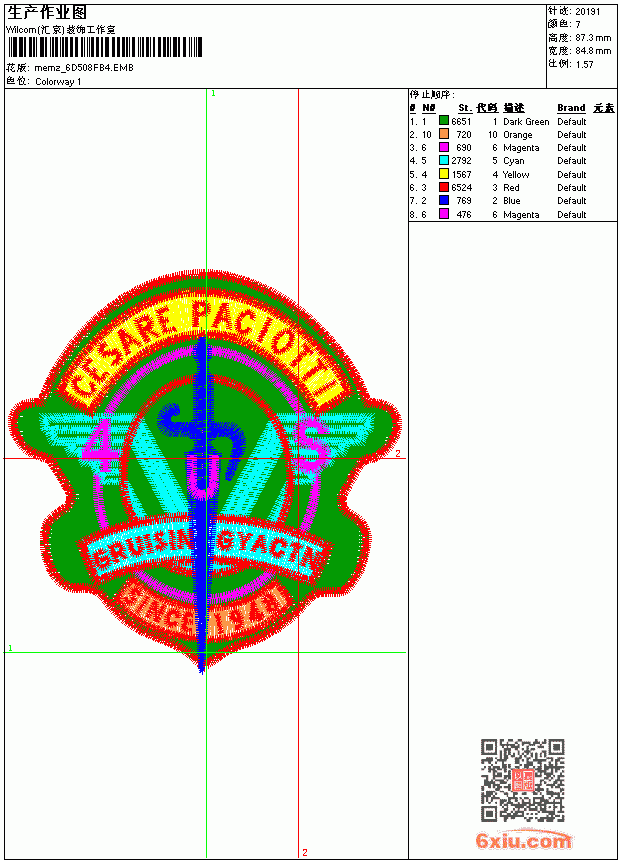Screen dimensions: 620x860
Task: Click the "Yellow" description text
Action: 516,174
